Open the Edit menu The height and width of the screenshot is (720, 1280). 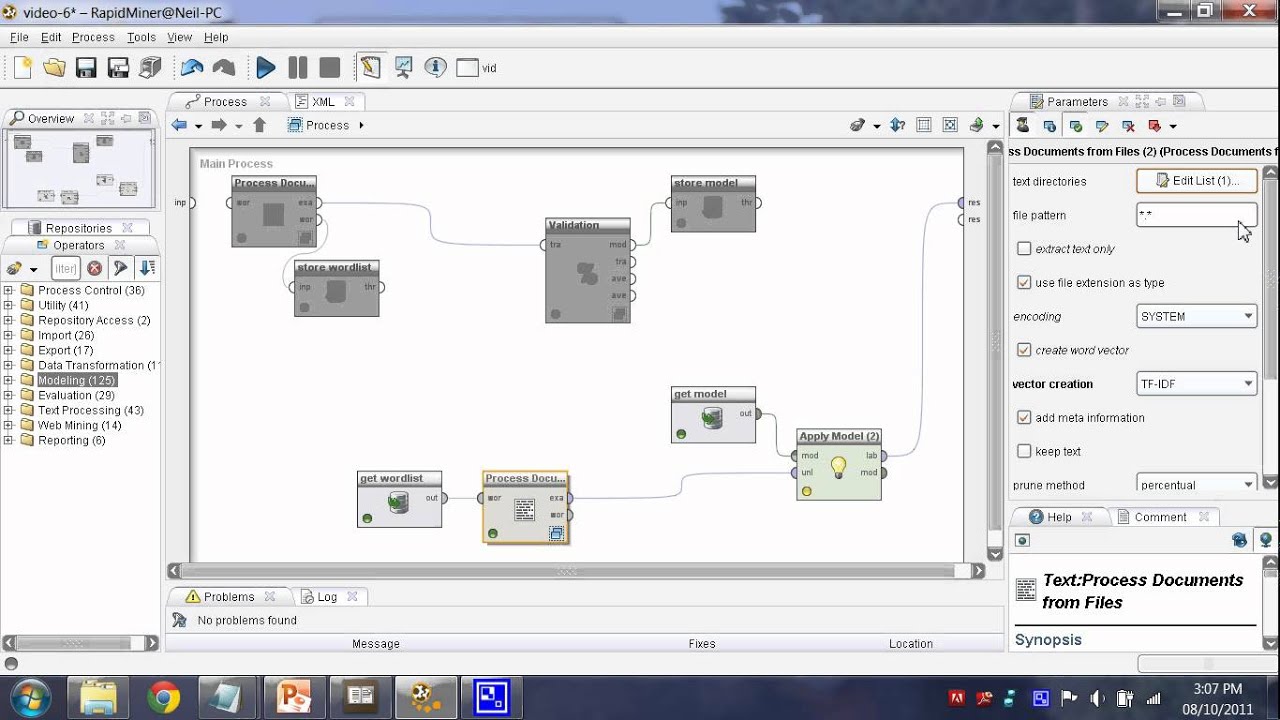tap(51, 37)
